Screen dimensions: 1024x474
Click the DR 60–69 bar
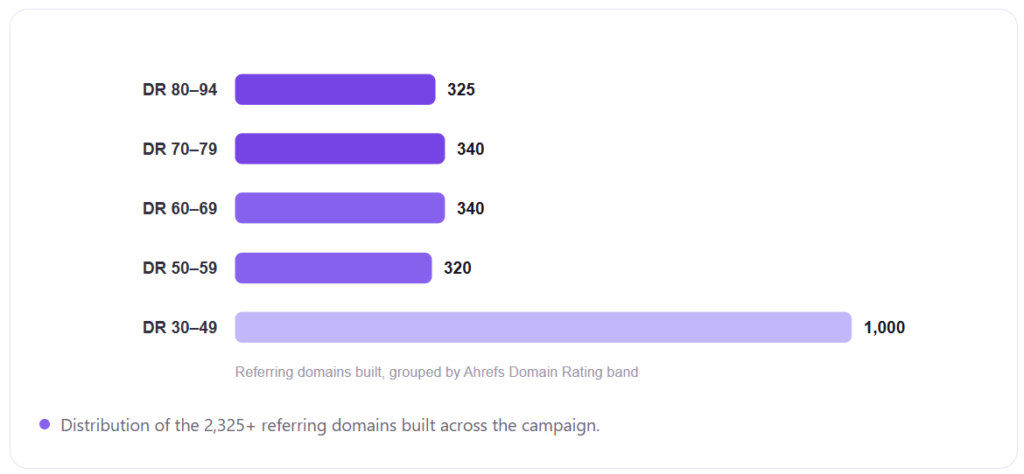[340, 208]
